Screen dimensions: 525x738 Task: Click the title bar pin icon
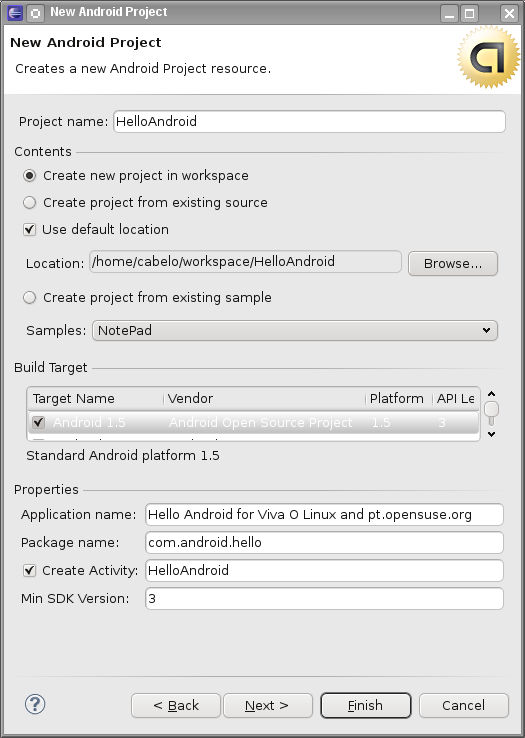(x=35, y=13)
